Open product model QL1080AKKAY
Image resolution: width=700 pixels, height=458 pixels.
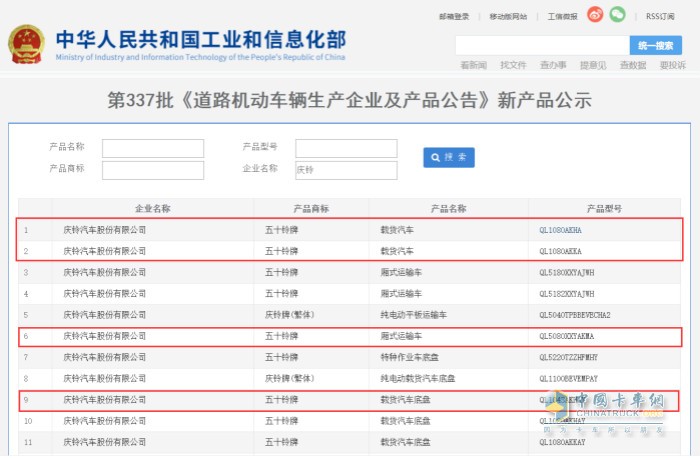click(x=562, y=442)
